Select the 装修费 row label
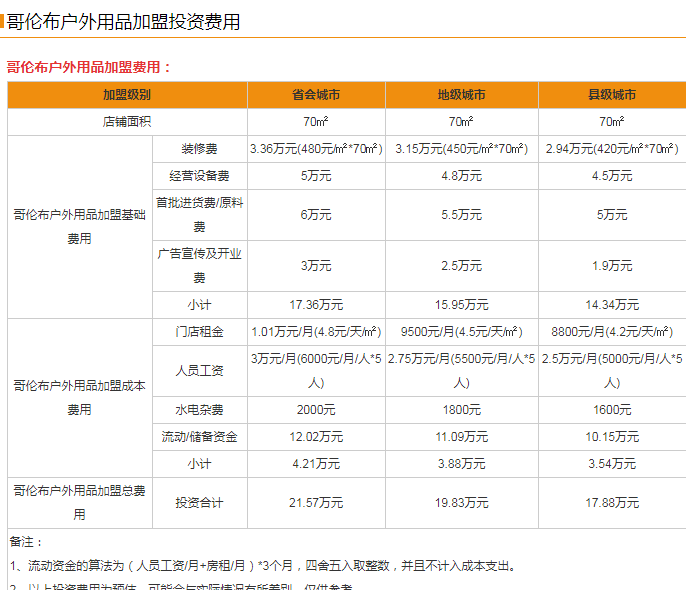686x590 pixels. click(x=200, y=149)
